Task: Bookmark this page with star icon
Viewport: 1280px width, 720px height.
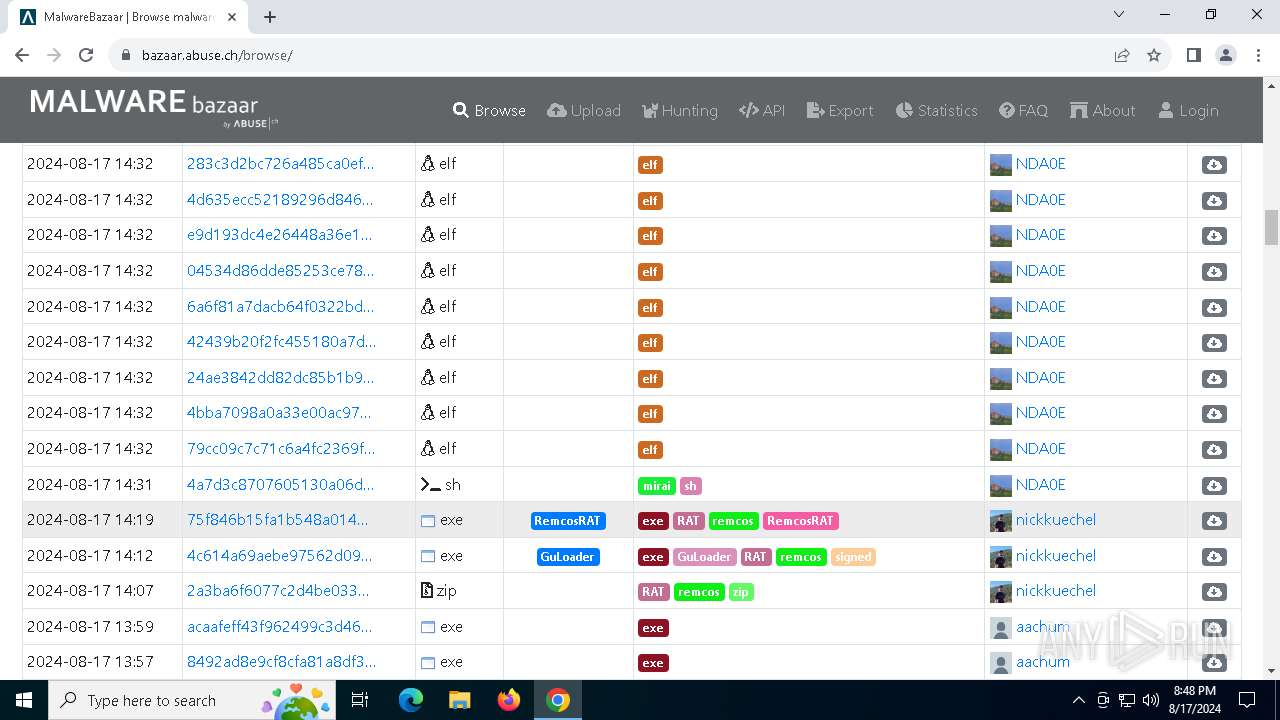Action: point(1154,55)
